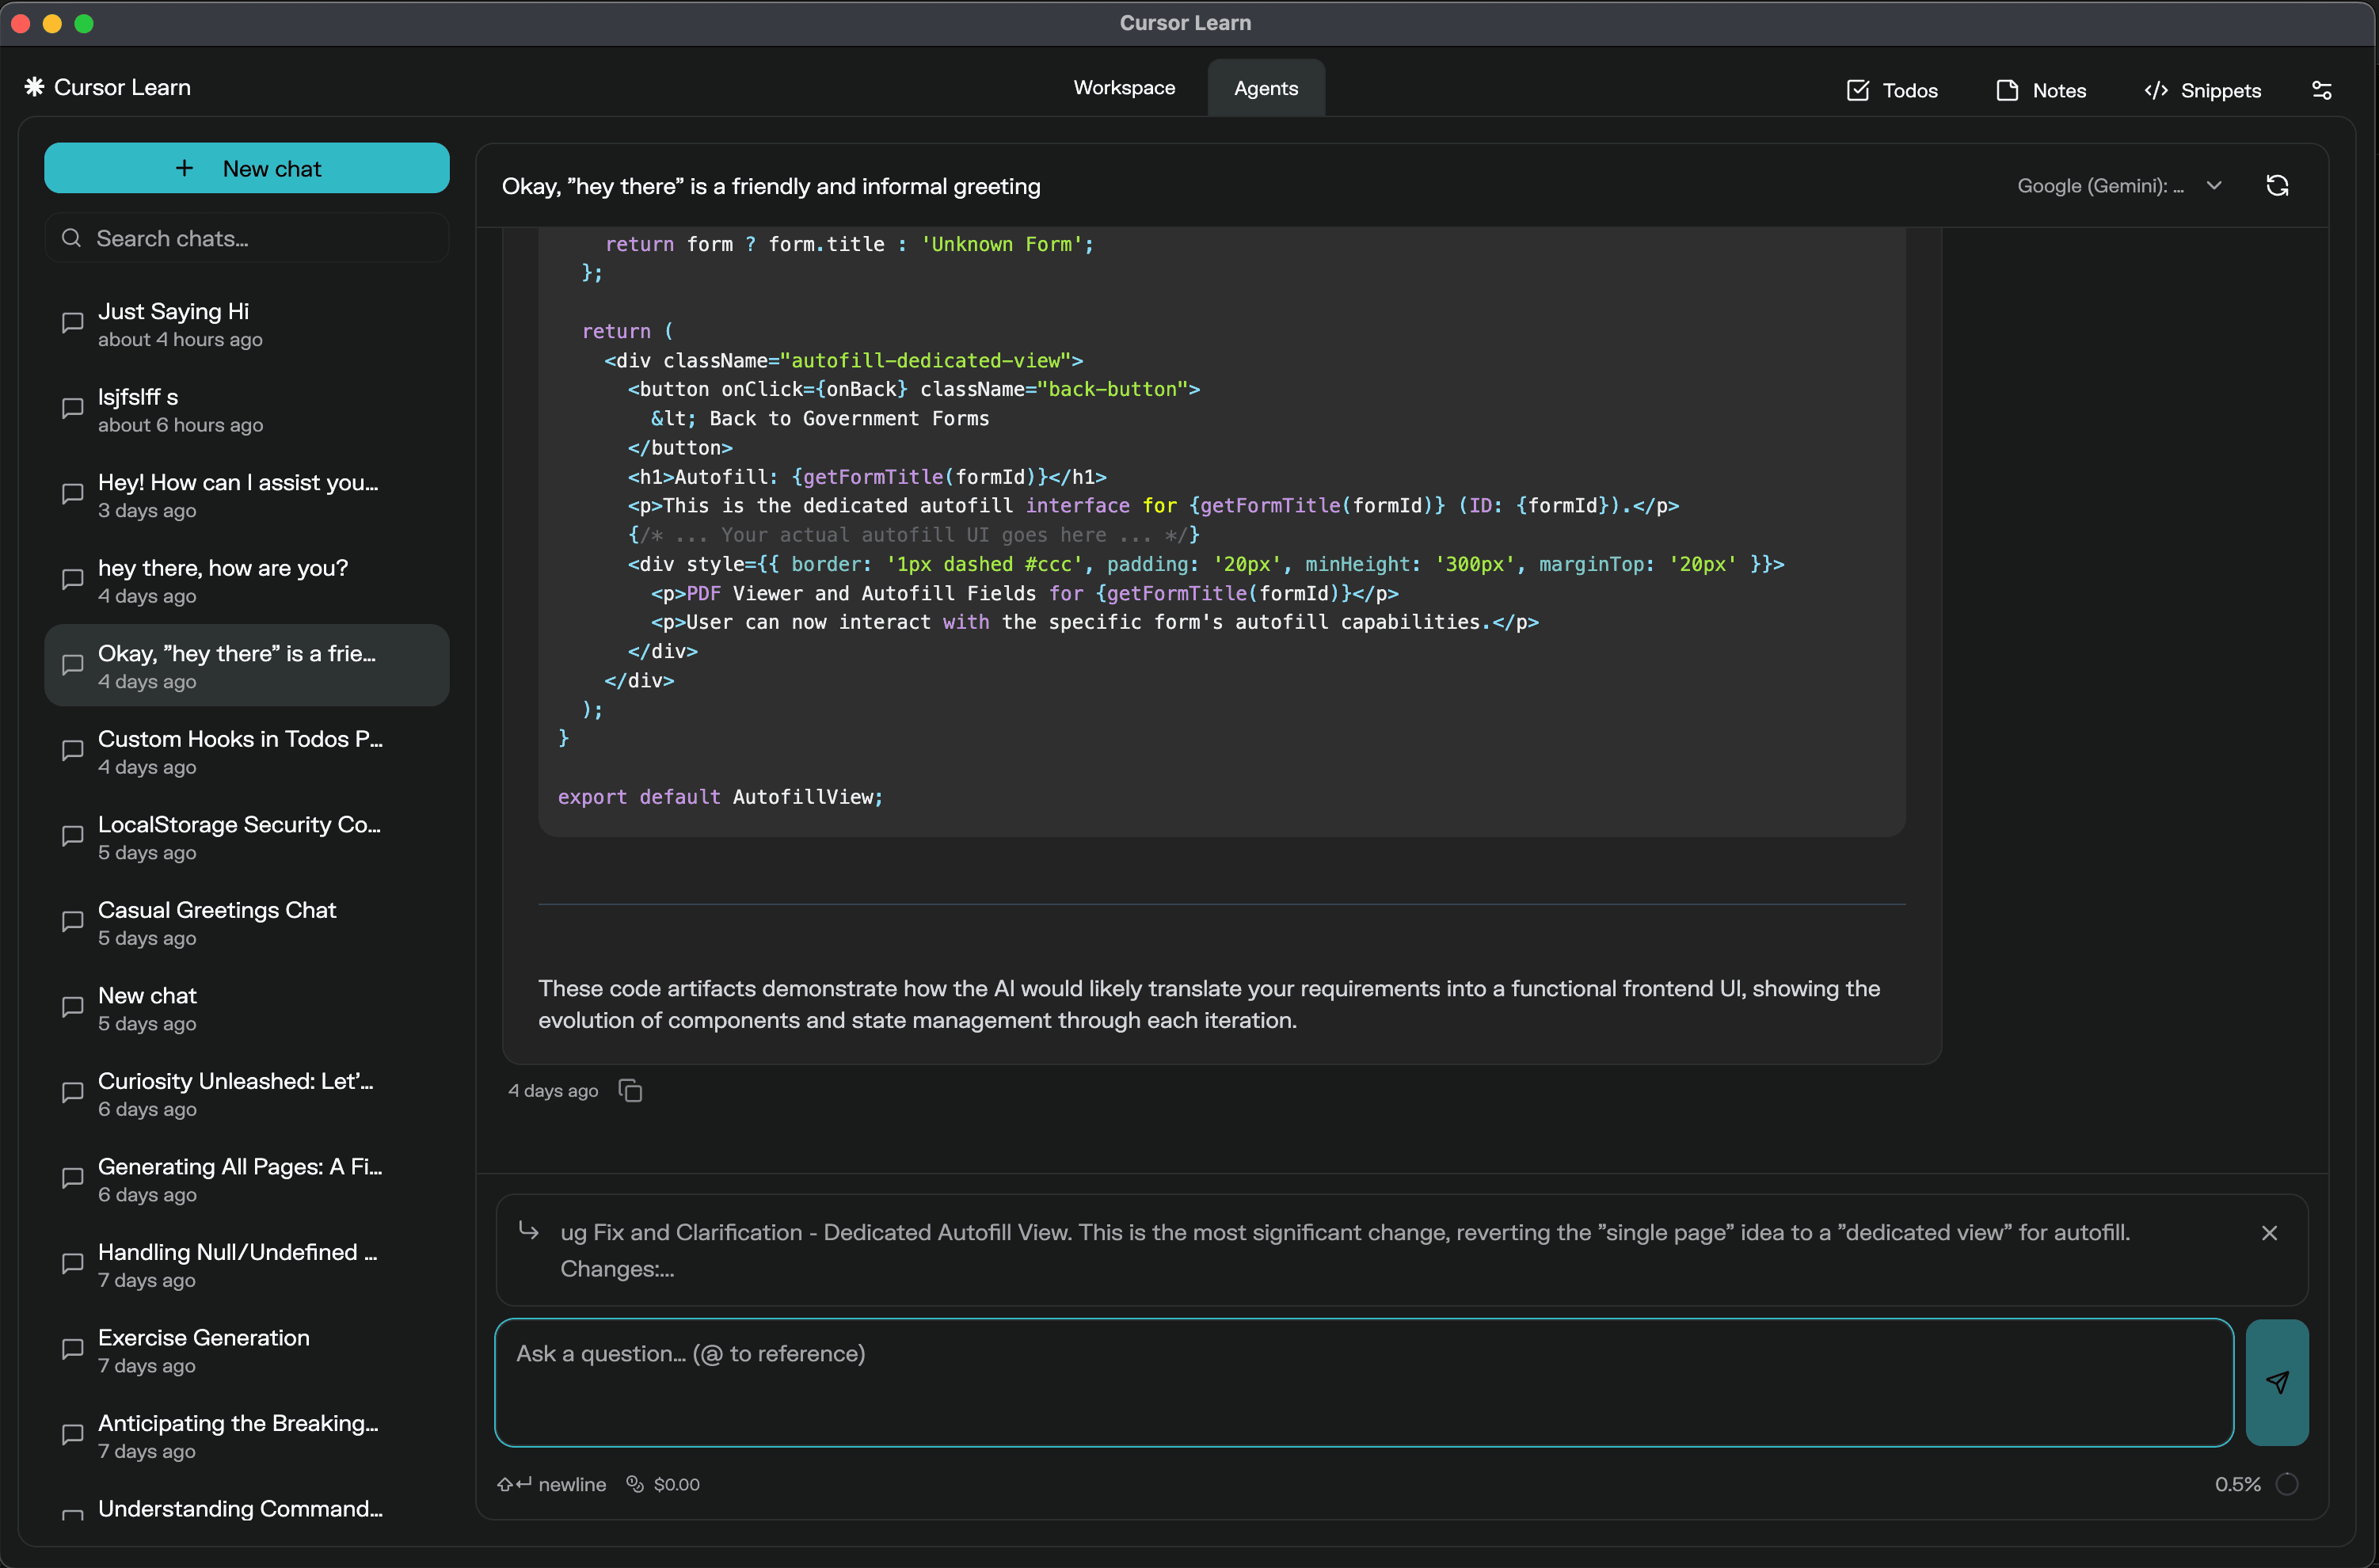Open the Snippets panel
This screenshot has height=1568, width=2379.
[2202, 90]
